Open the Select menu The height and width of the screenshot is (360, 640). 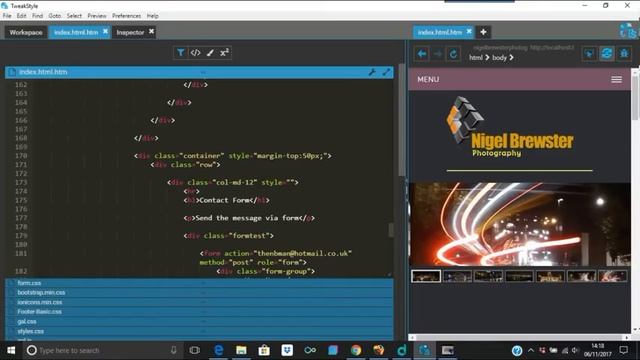tap(74, 16)
